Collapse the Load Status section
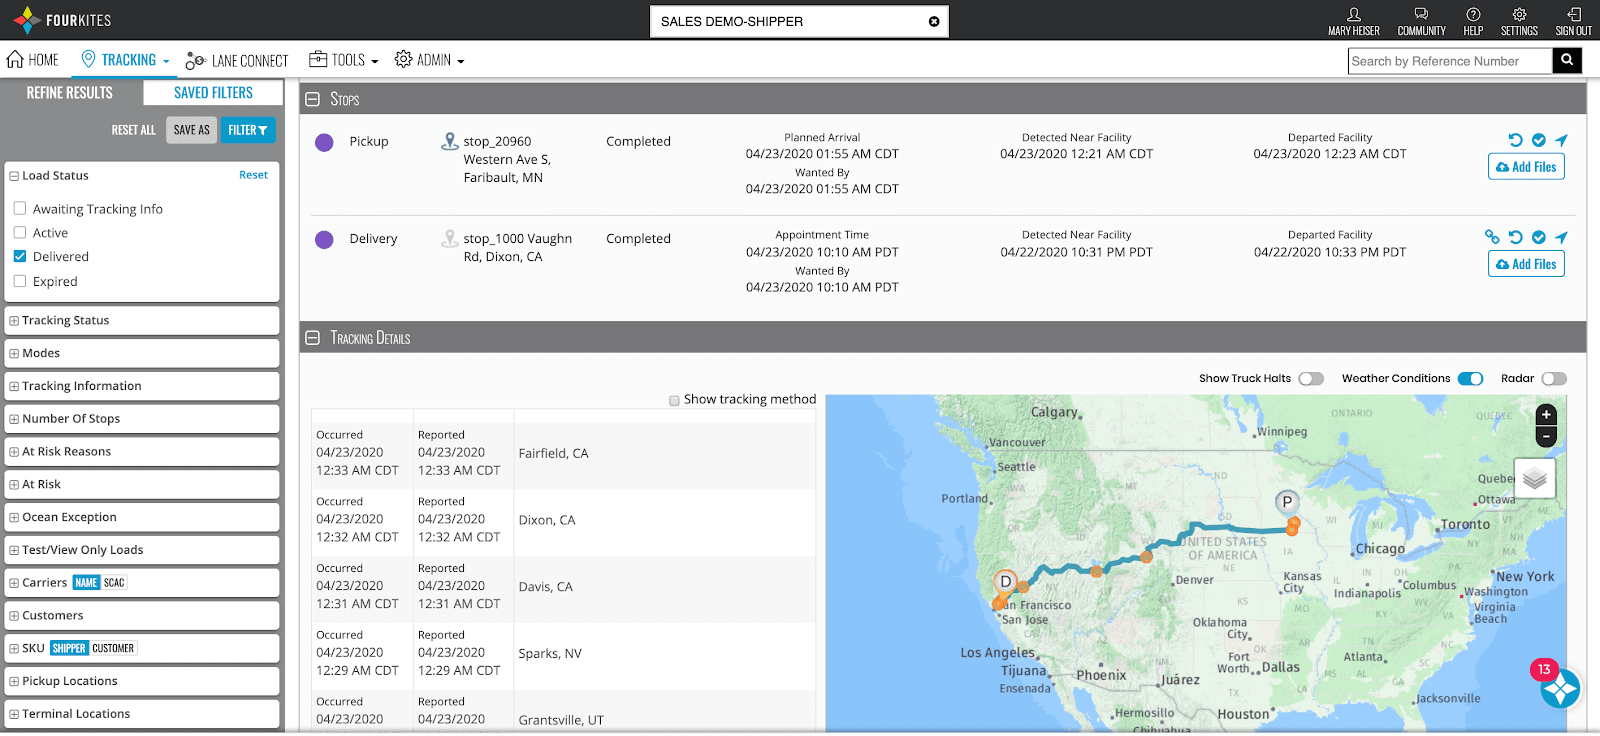The height and width of the screenshot is (736, 1600). pos(14,176)
